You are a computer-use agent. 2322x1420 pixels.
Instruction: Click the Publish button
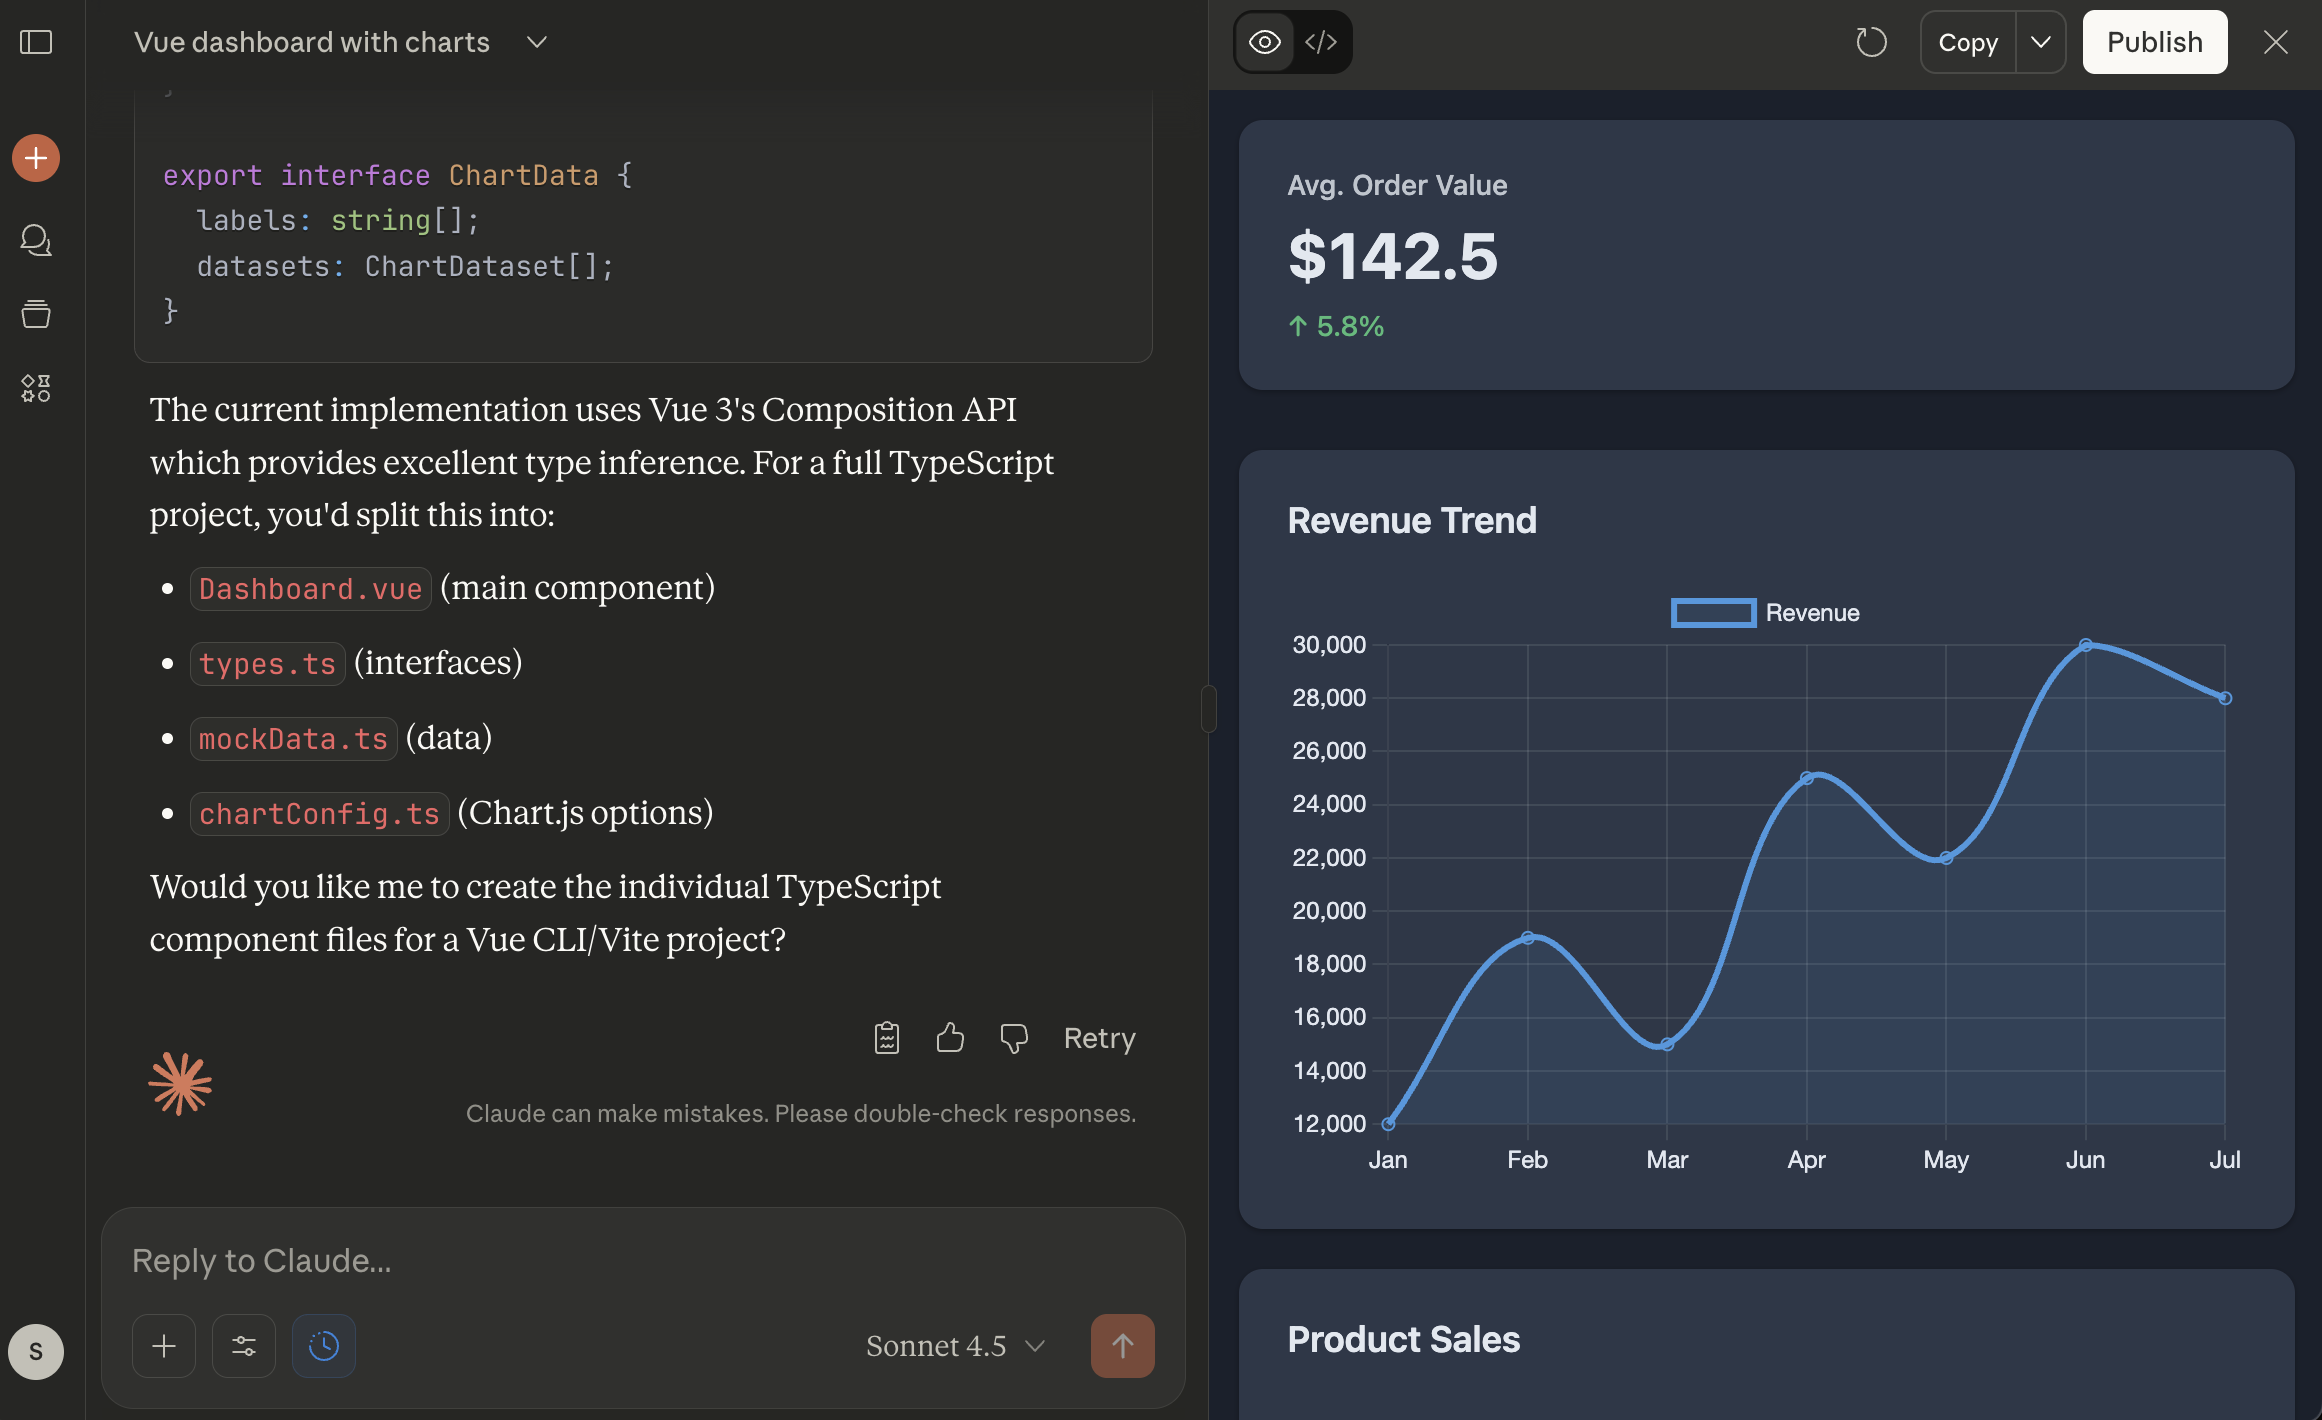pos(2154,42)
